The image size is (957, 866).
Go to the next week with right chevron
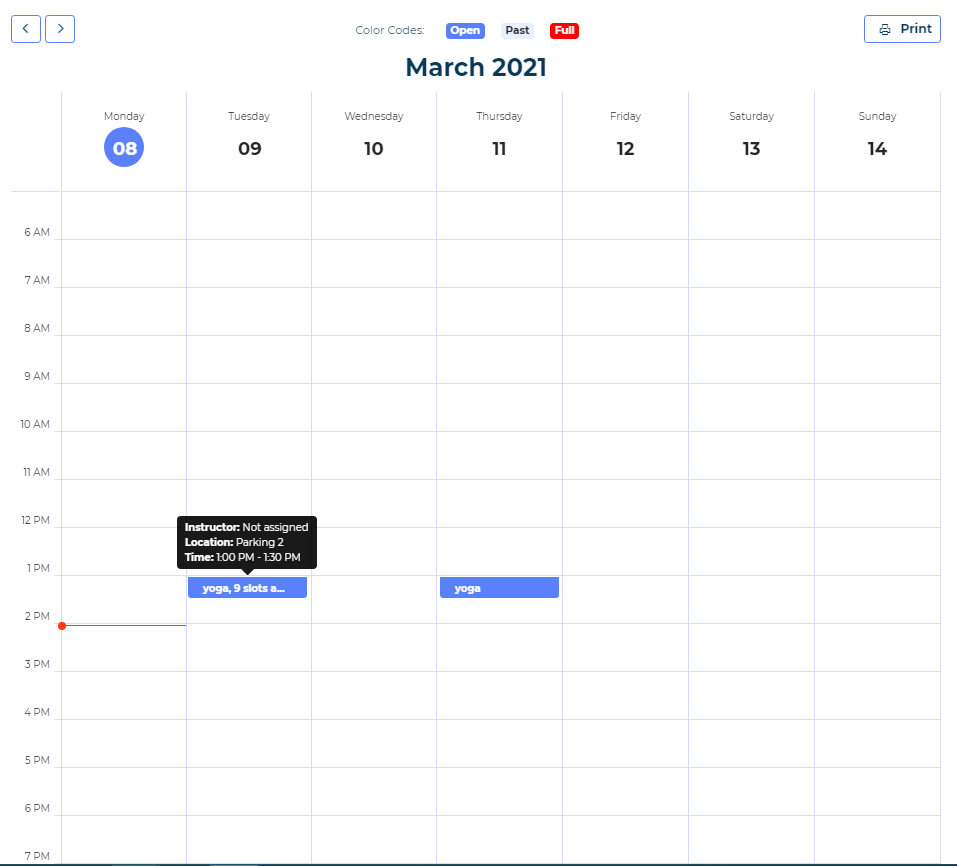[x=60, y=29]
